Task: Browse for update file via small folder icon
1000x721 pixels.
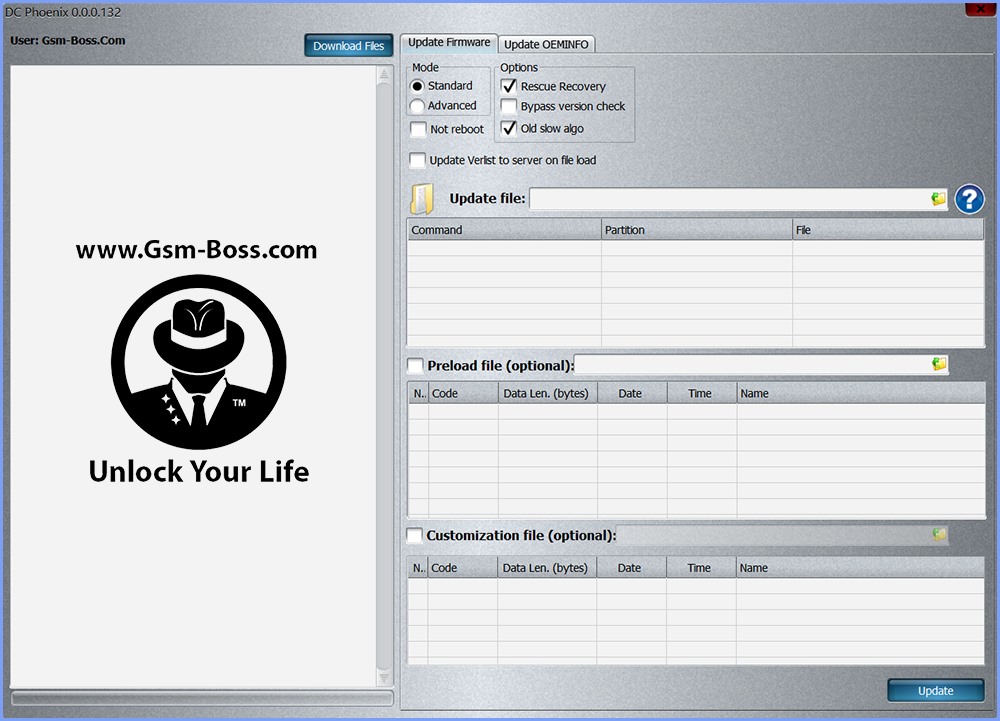Action: coord(938,199)
